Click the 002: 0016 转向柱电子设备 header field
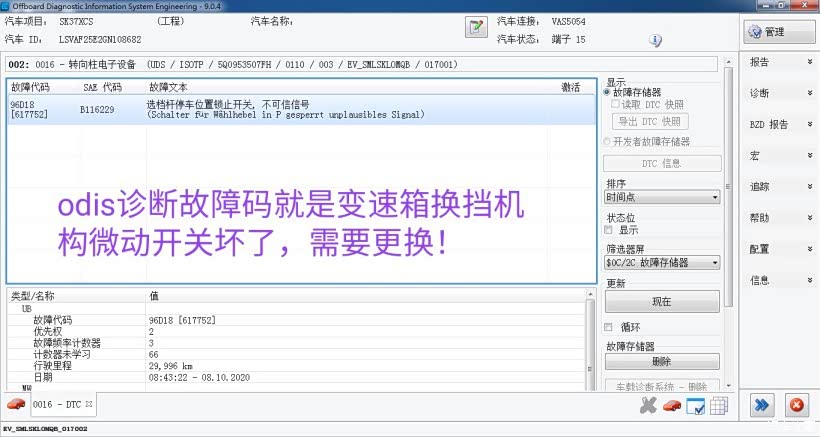 [x=361, y=65]
